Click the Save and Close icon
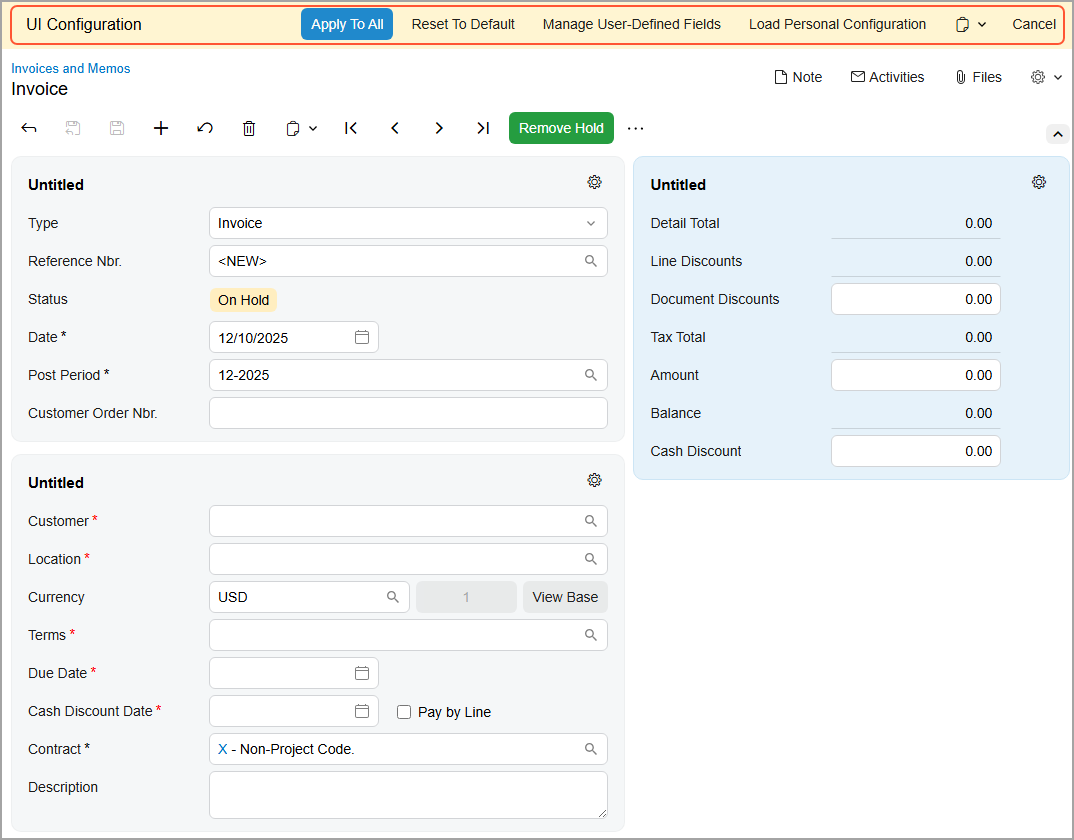1074x840 pixels. click(x=73, y=128)
